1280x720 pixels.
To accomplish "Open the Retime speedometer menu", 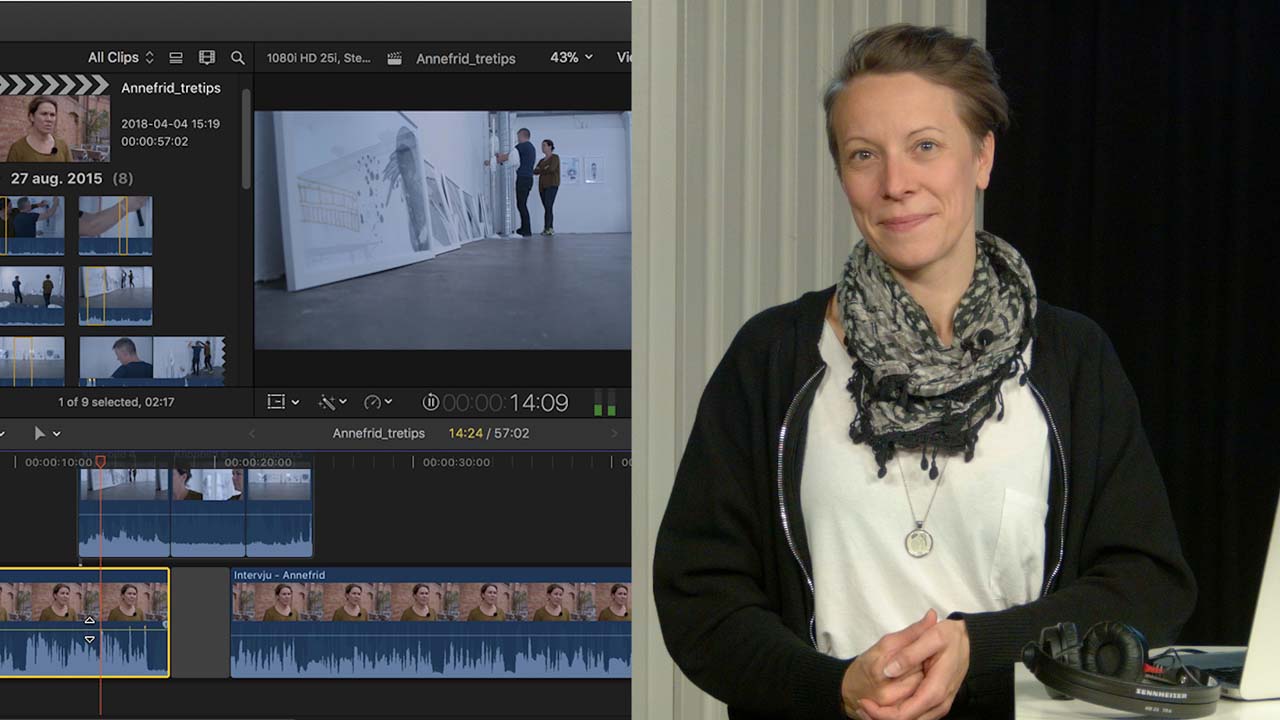I will [x=378, y=402].
